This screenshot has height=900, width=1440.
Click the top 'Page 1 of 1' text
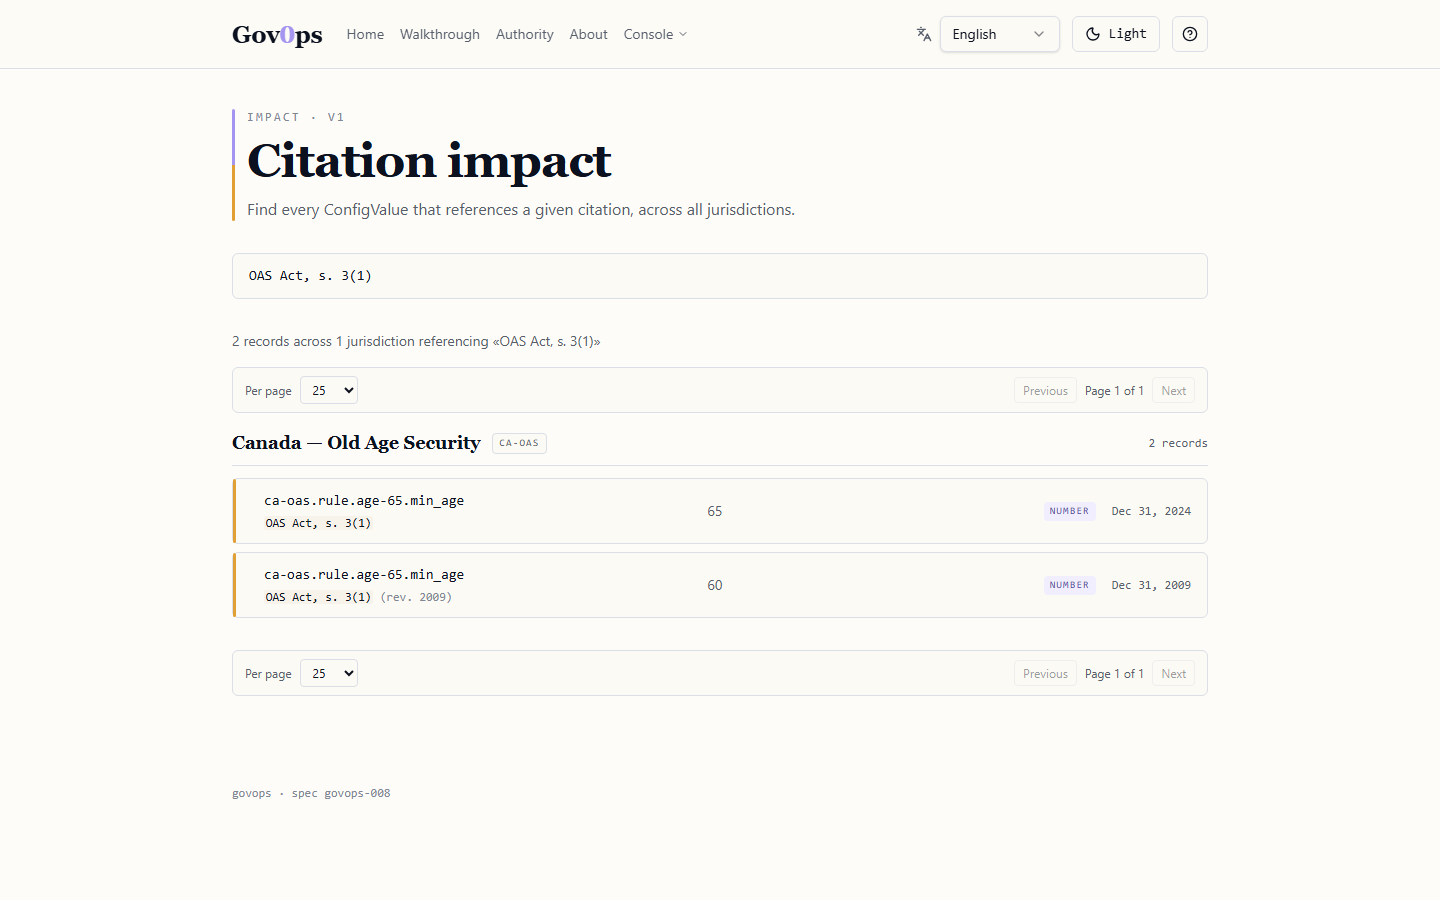coord(1114,391)
